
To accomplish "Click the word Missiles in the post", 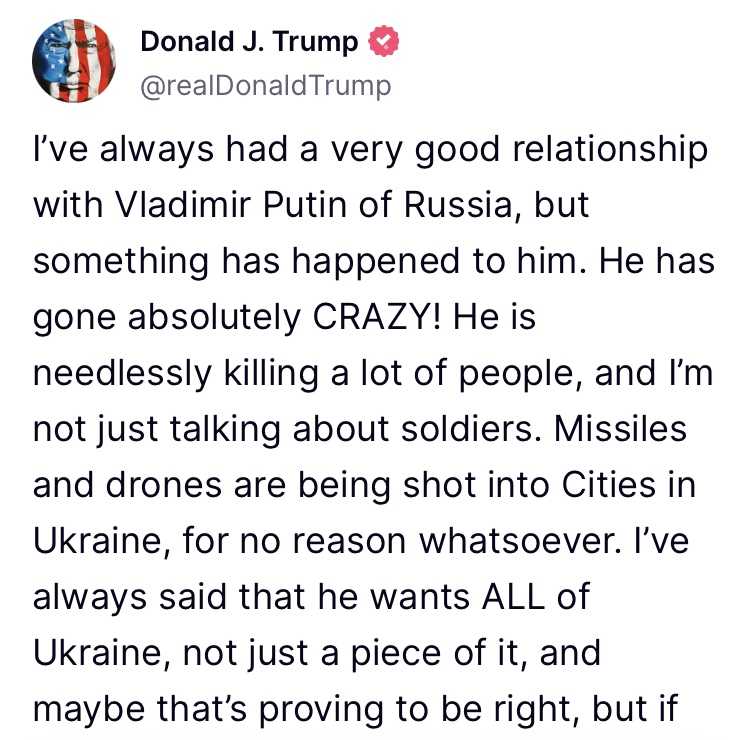I will pyautogui.click(x=620, y=429).
